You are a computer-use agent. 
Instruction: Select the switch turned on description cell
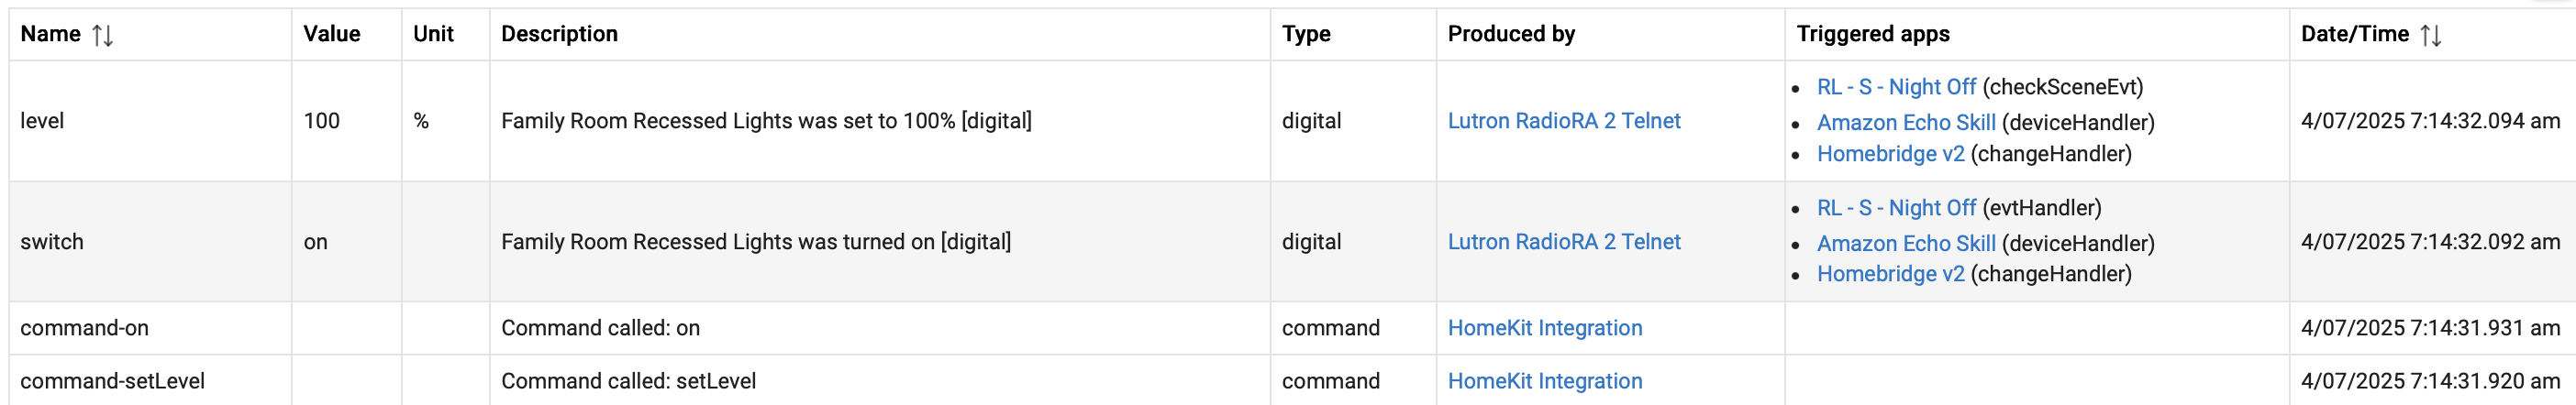[880, 242]
